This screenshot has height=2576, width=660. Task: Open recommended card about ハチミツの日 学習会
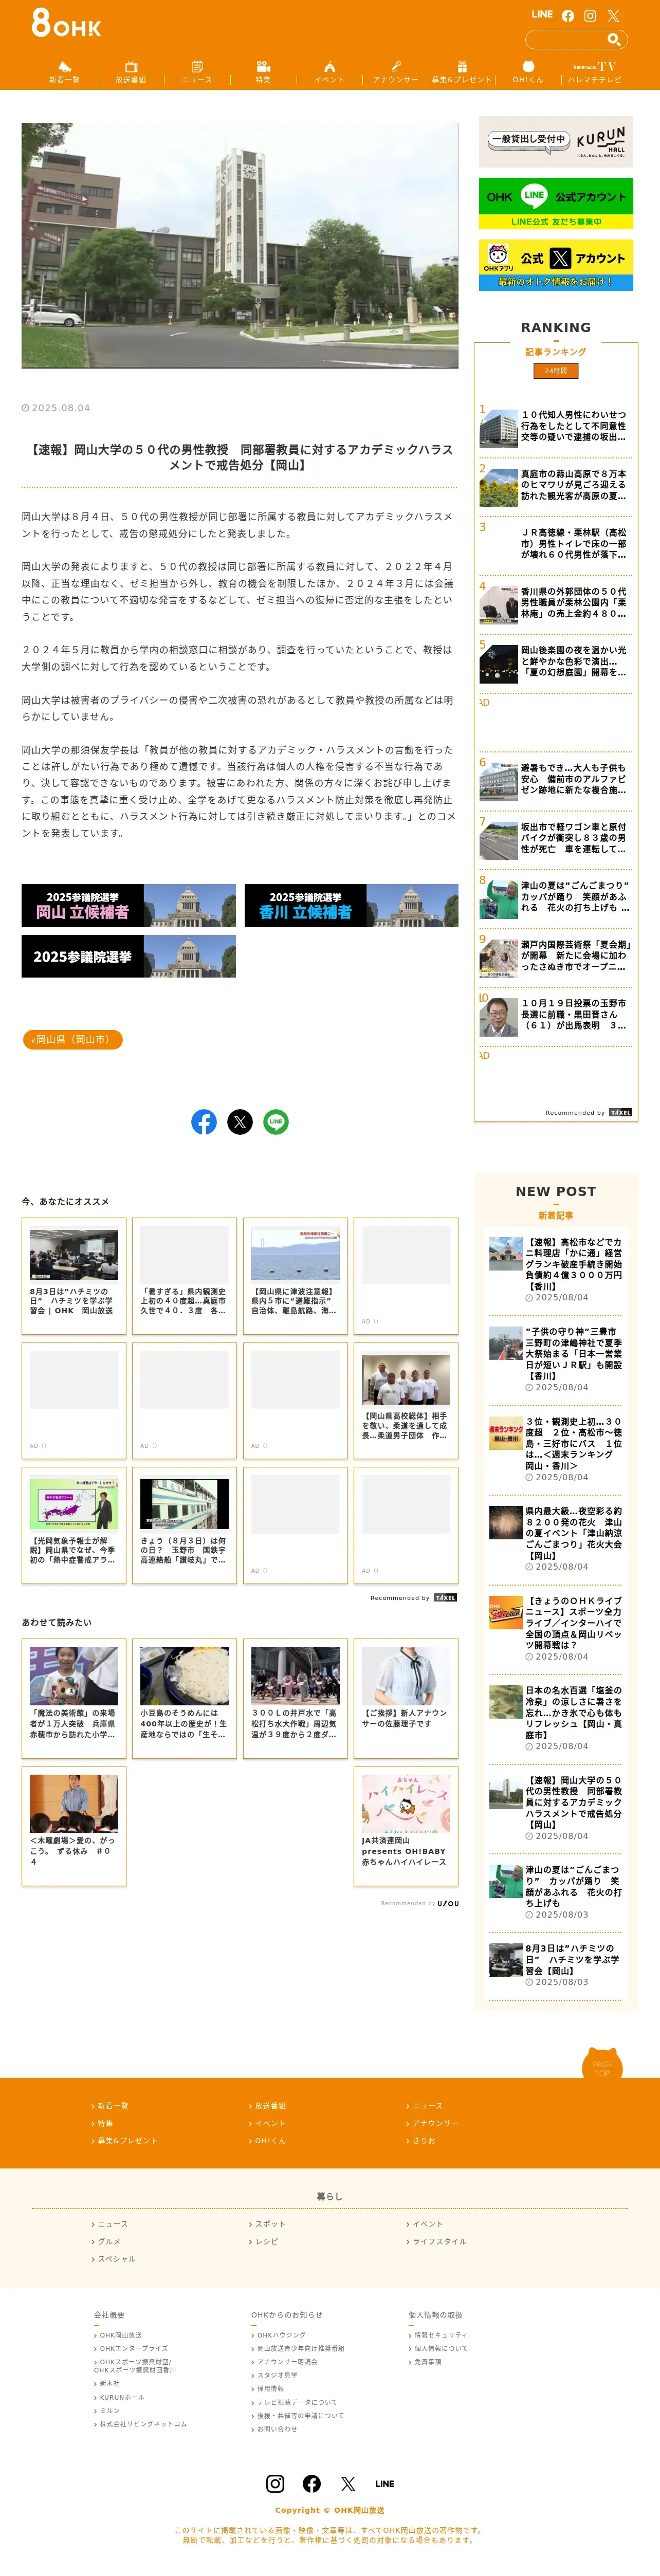pos(74,1276)
